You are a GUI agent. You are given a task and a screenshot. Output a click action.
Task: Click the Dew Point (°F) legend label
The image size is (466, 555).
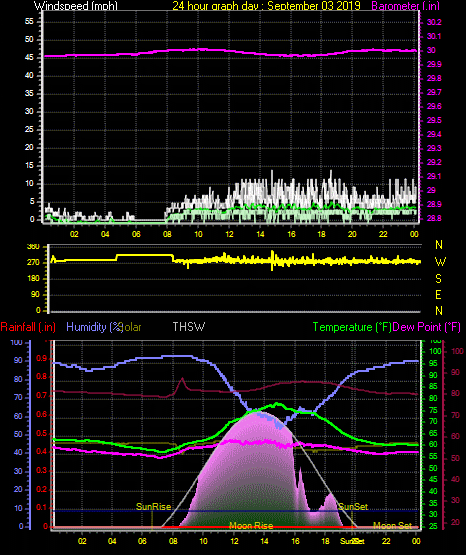[x=427, y=327]
